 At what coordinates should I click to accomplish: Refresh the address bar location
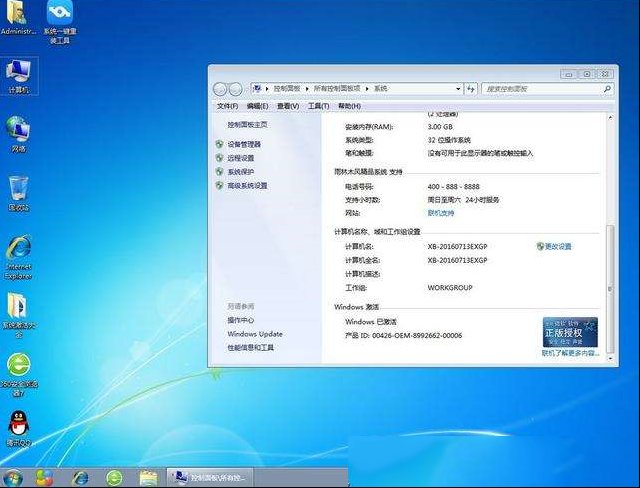[x=471, y=89]
